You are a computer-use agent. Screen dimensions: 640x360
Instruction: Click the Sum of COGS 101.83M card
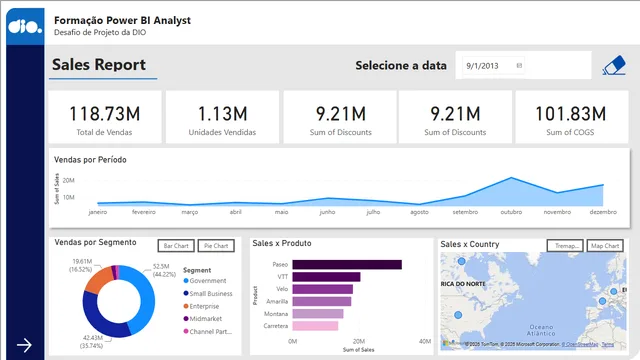572,117
